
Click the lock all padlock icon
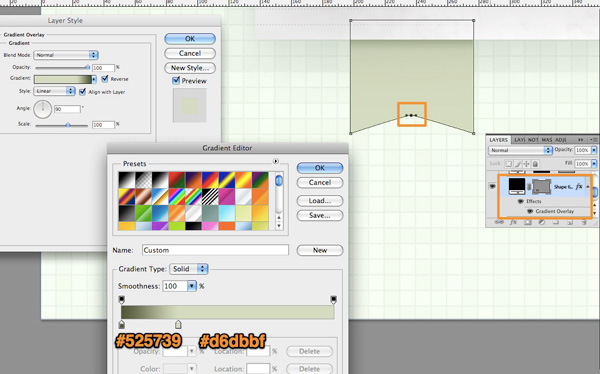pyautogui.click(x=535, y=164)
